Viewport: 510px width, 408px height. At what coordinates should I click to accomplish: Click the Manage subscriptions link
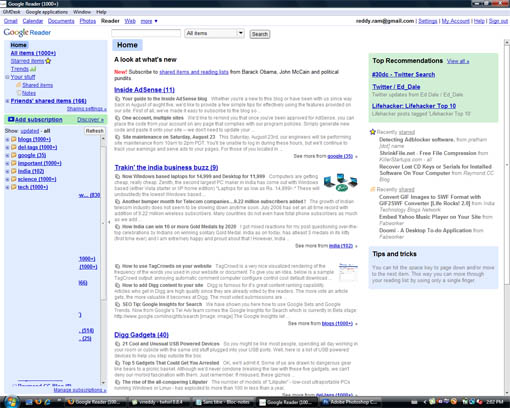[80, 390]
